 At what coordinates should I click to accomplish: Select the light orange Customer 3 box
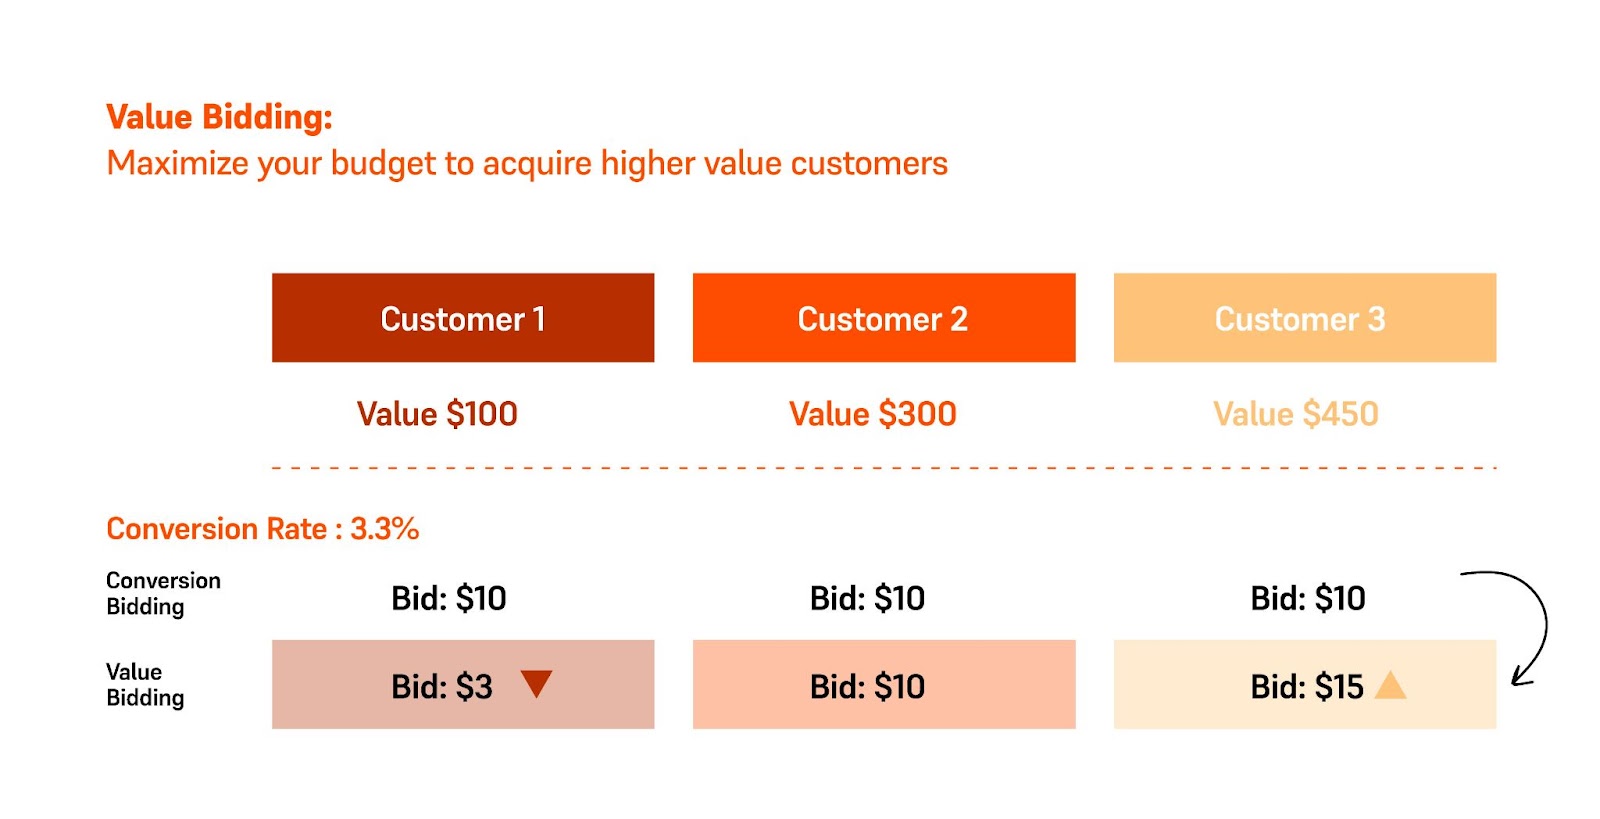(1305, 318)
